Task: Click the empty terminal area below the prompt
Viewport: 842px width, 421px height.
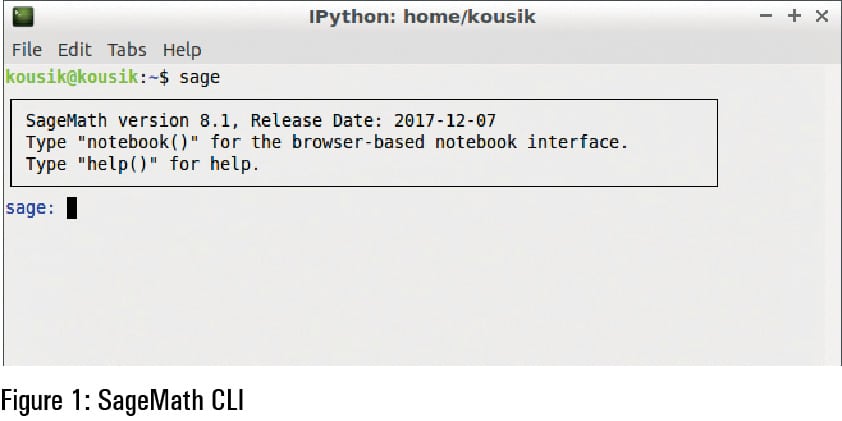Action: (x=420, y=290)
